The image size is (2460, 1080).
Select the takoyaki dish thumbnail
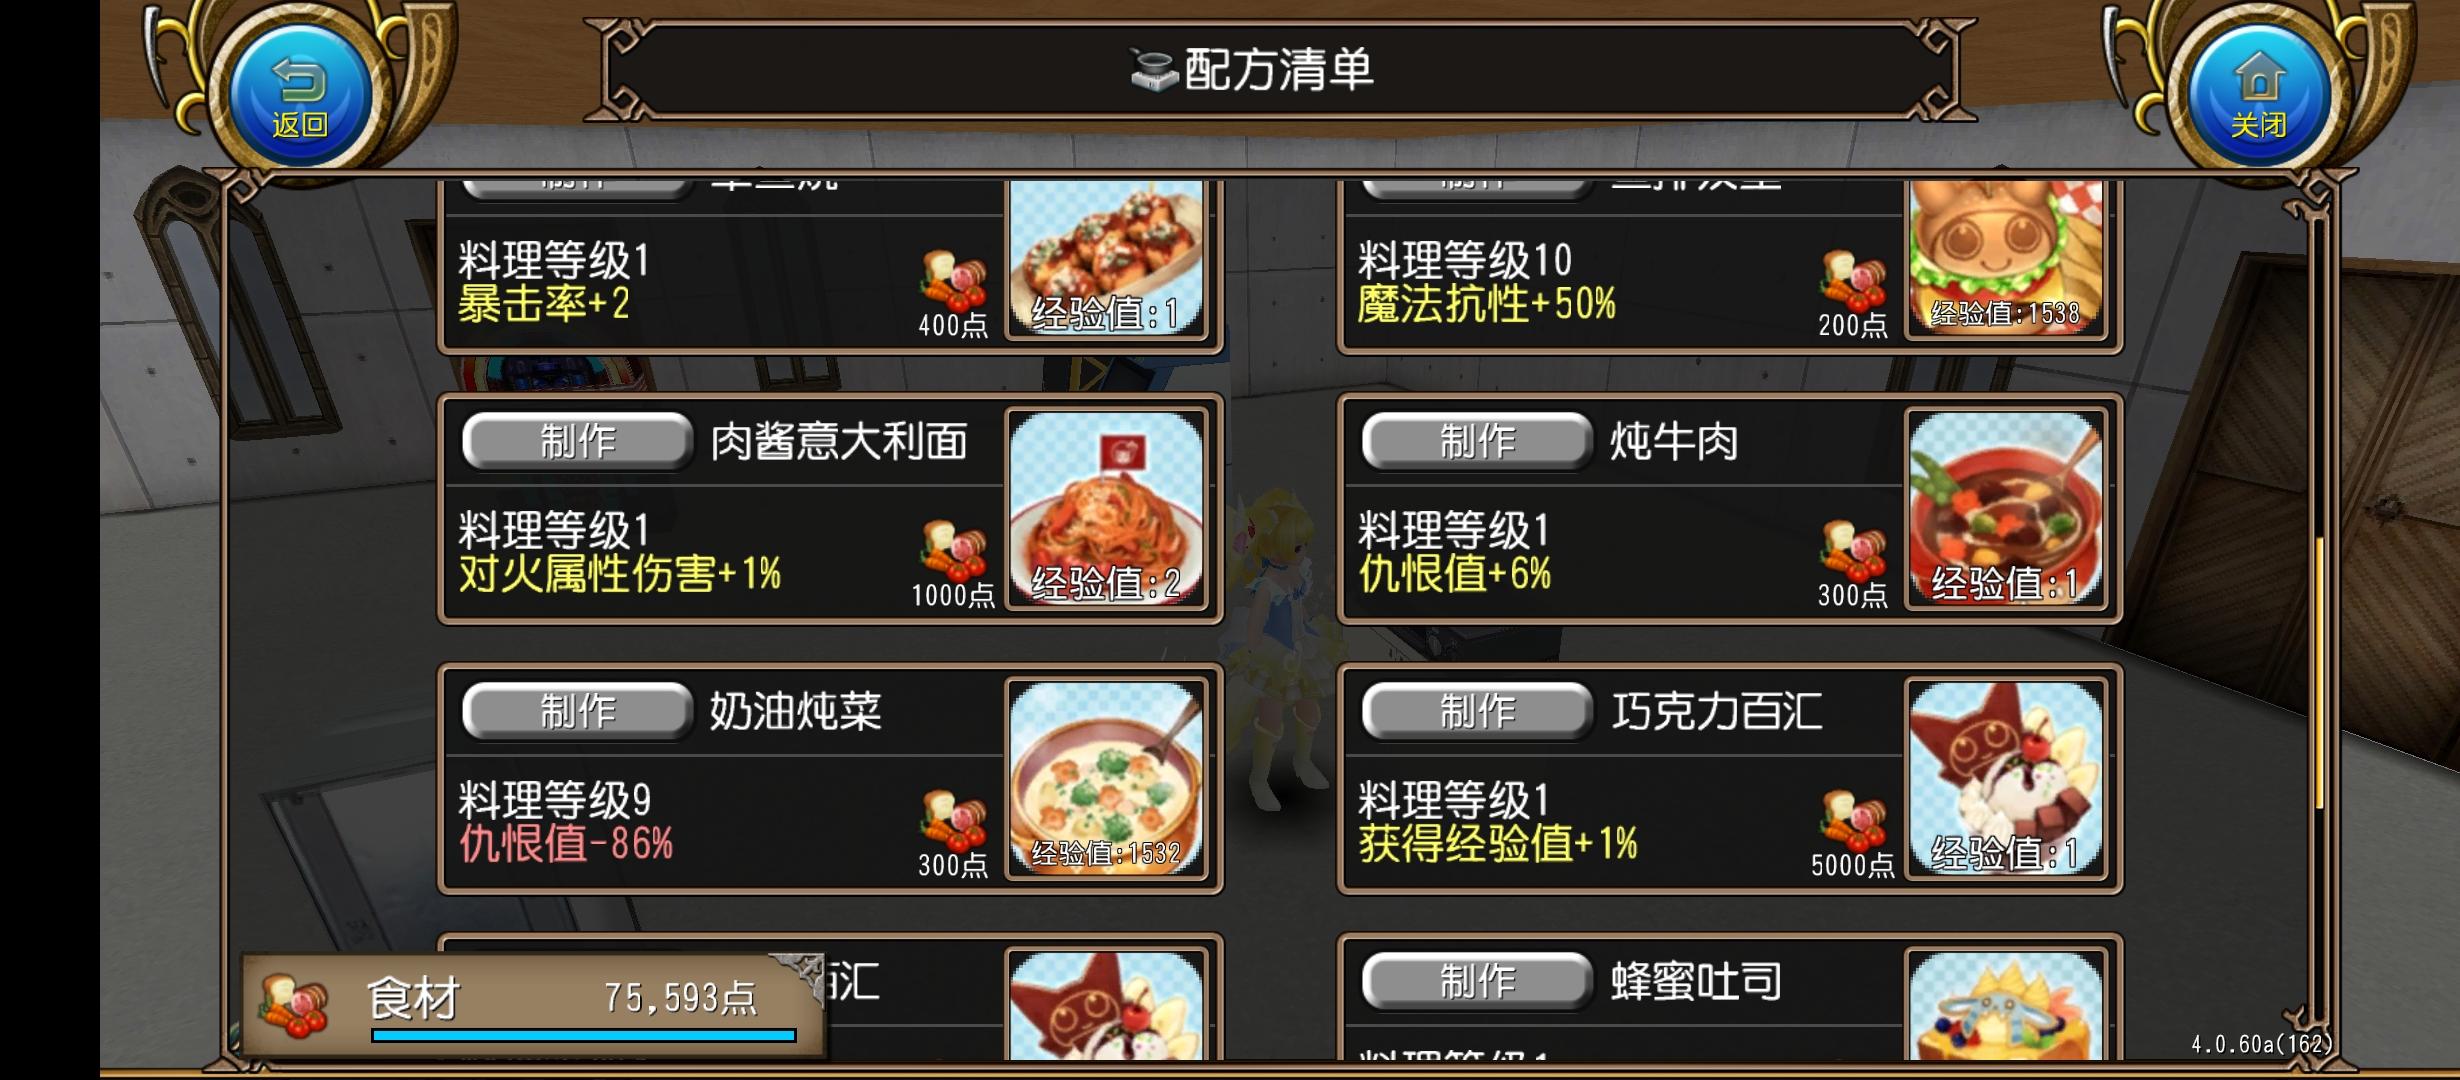pyautogui.click(x=1106, y=258)
